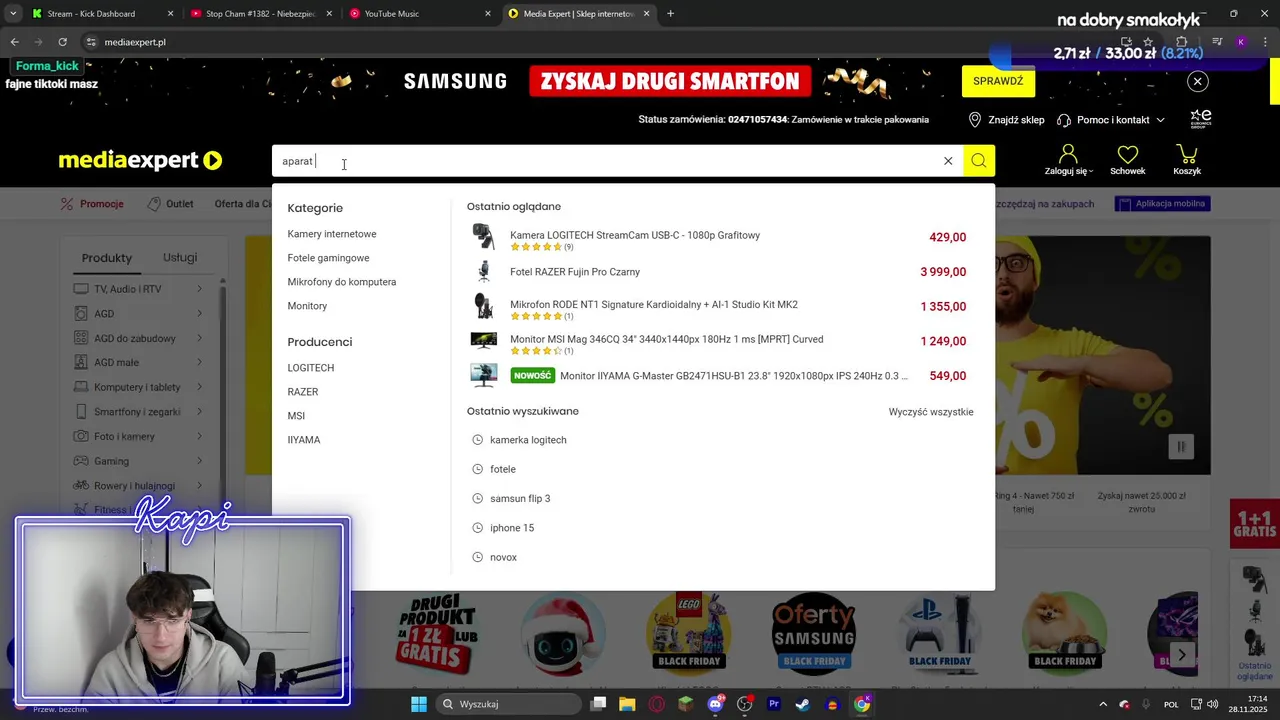View site information icon in address bar
The image size is (1280, 720).
click(x=91, y=42)
